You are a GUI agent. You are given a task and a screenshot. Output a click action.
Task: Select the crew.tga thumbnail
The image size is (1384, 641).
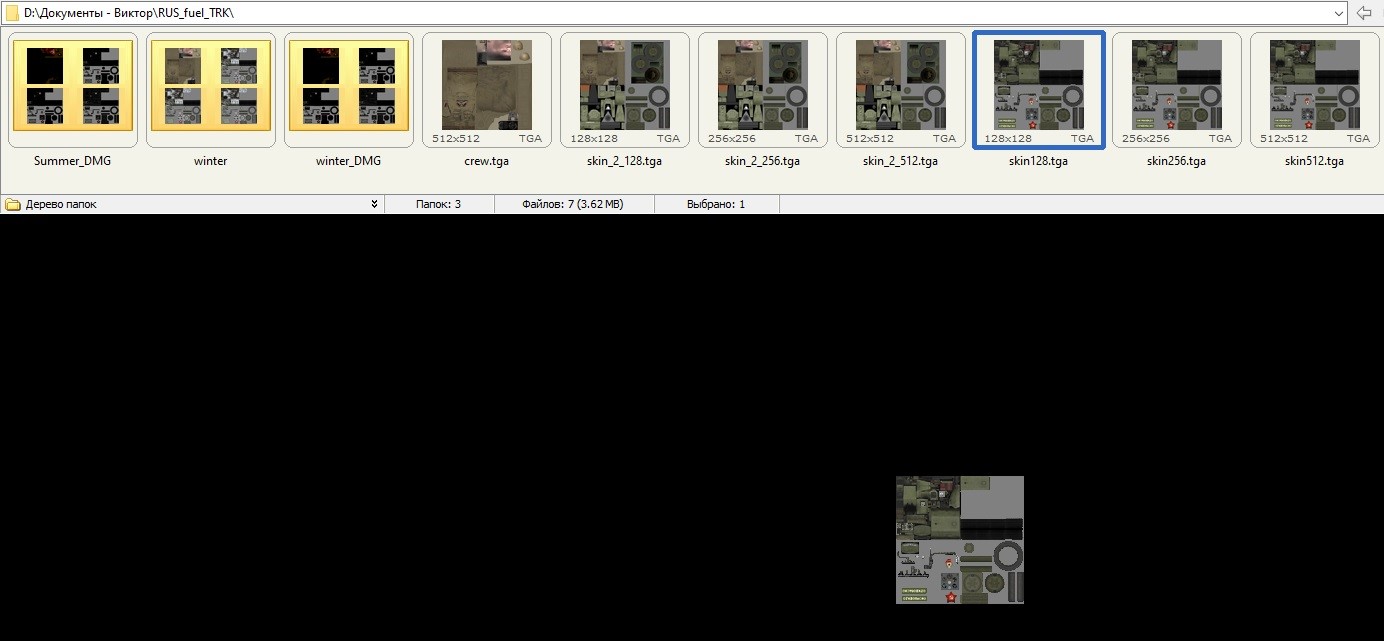(487, 90)
